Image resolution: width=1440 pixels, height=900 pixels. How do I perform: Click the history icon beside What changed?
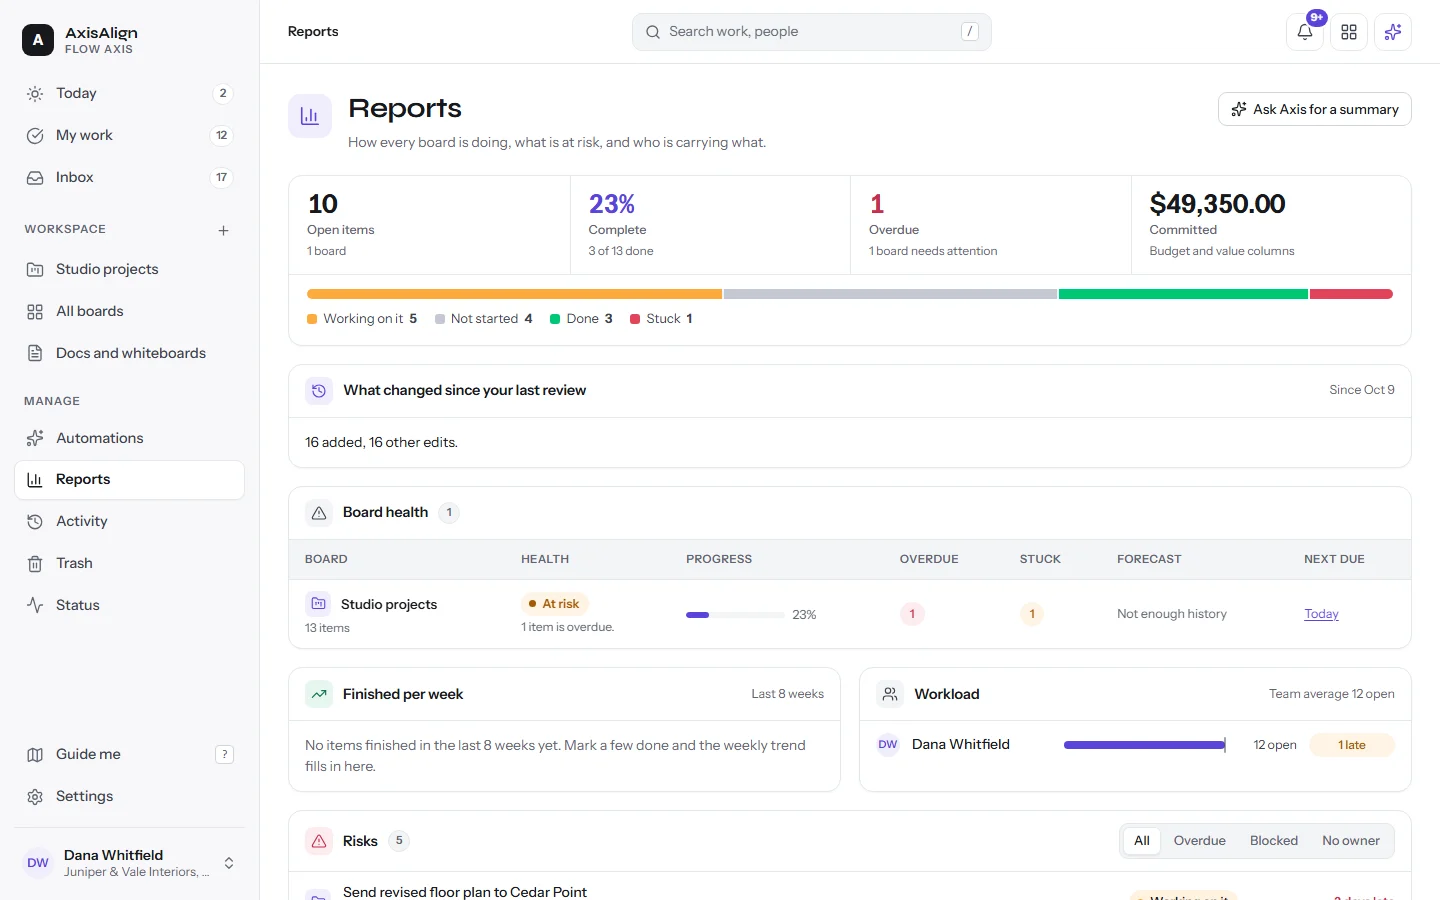coord(319,391)
